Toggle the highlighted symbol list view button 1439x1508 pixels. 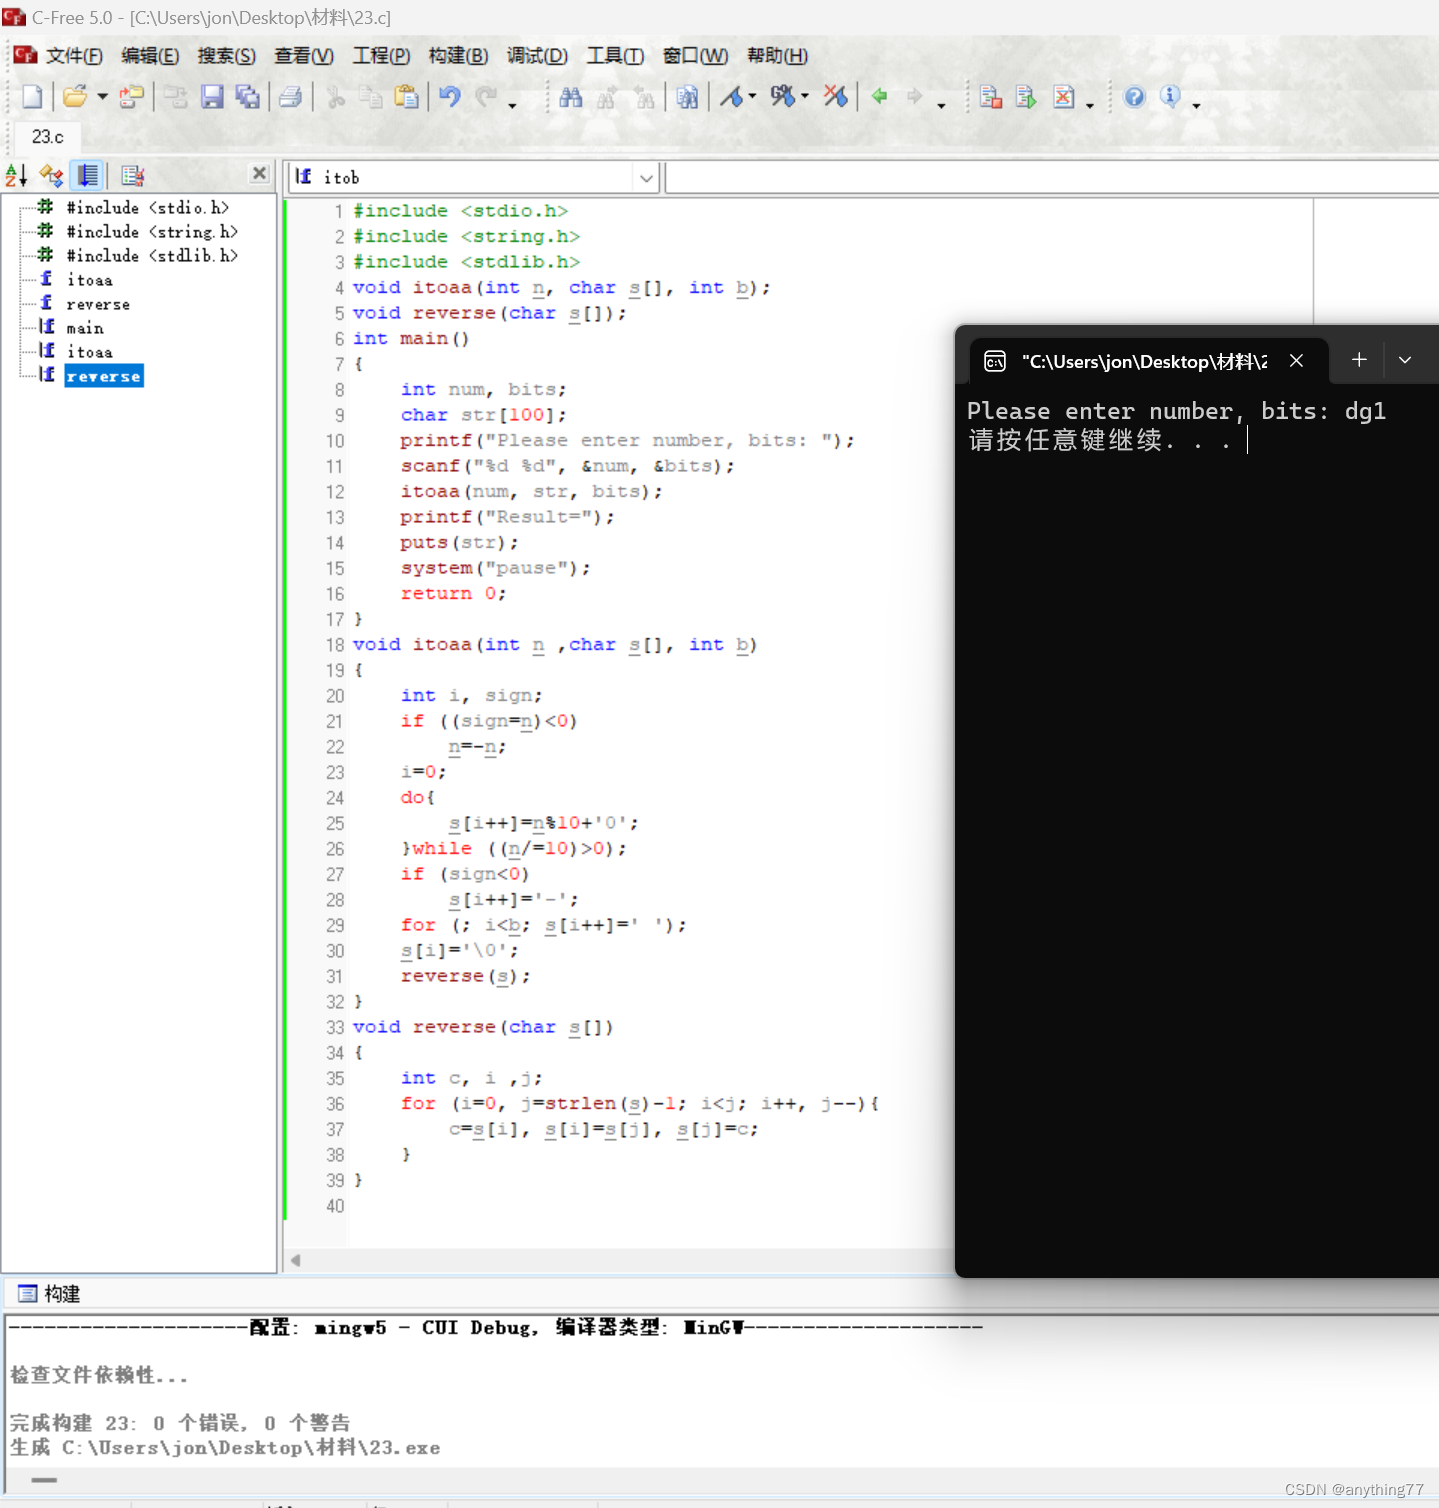[x=88, y=176]
